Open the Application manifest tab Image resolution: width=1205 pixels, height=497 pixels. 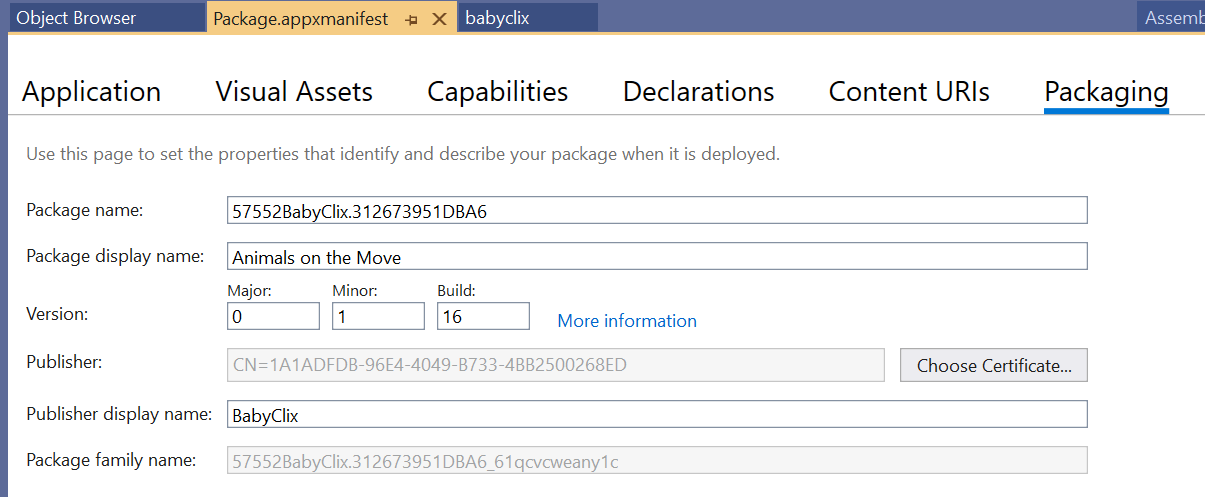pos(91,92)
